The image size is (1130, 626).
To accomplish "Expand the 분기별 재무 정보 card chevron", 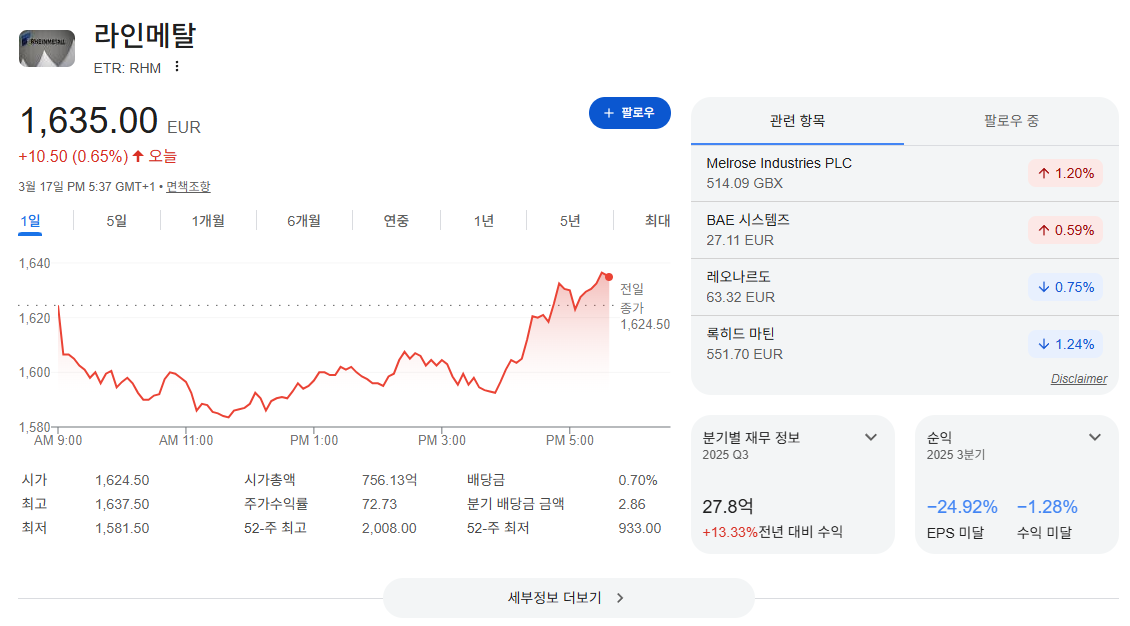I will coord(871,437).
